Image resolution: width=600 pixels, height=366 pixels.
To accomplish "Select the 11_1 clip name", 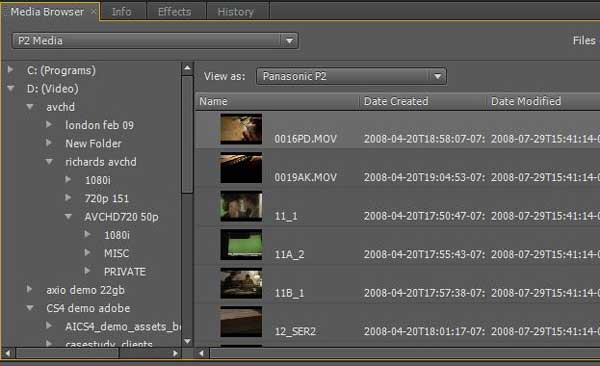I will coord(286,216).
